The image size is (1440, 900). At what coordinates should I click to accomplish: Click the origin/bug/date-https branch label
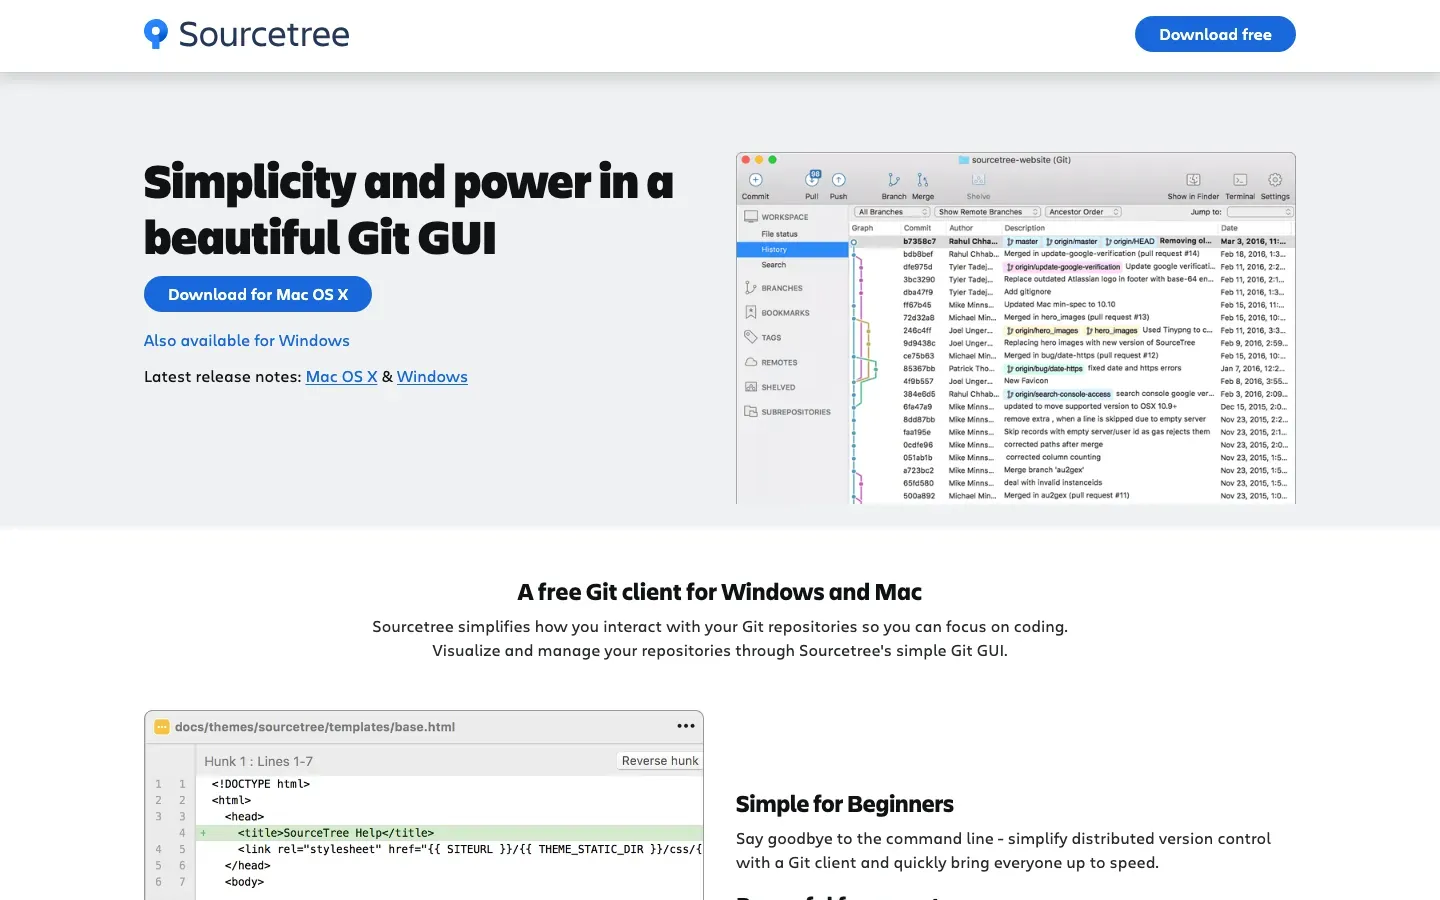(x=1044, y=368)
